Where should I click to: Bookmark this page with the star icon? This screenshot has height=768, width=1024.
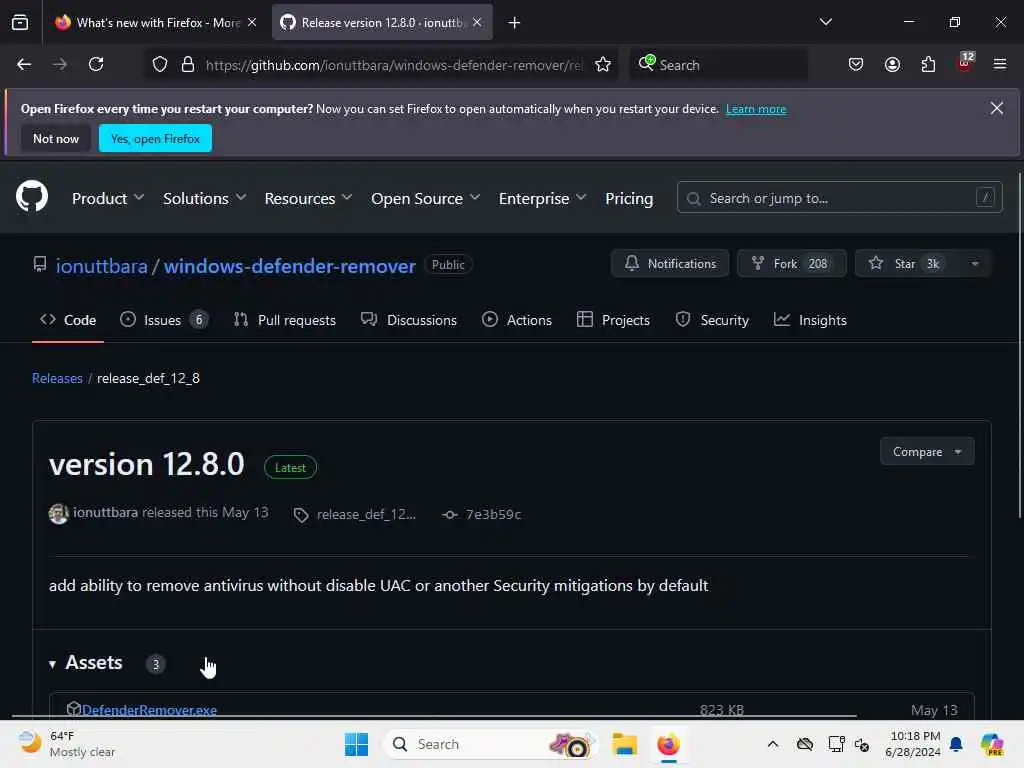click(x=603, y=64)
